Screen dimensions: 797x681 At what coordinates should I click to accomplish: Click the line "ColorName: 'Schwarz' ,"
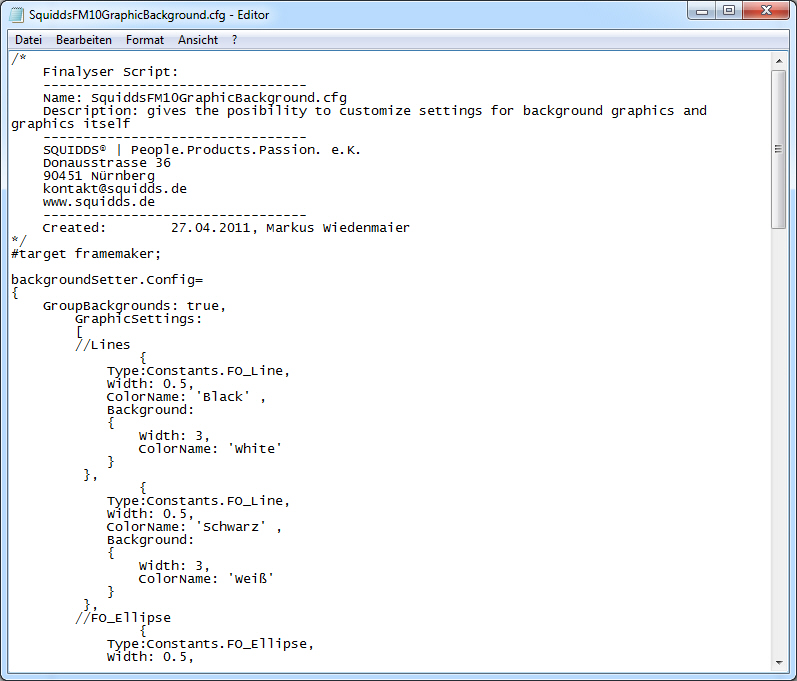194,527
